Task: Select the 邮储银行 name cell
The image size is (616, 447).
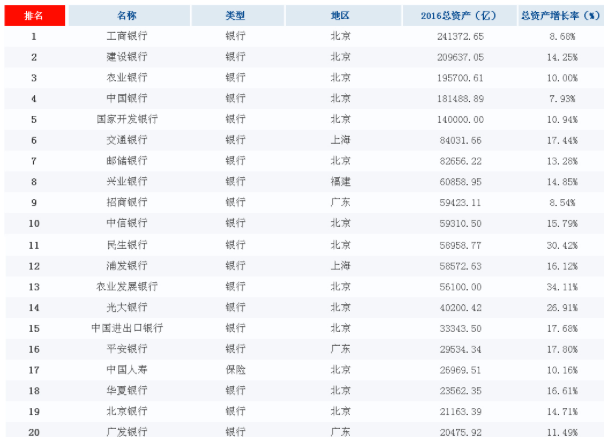Action: tap(127, 161)
